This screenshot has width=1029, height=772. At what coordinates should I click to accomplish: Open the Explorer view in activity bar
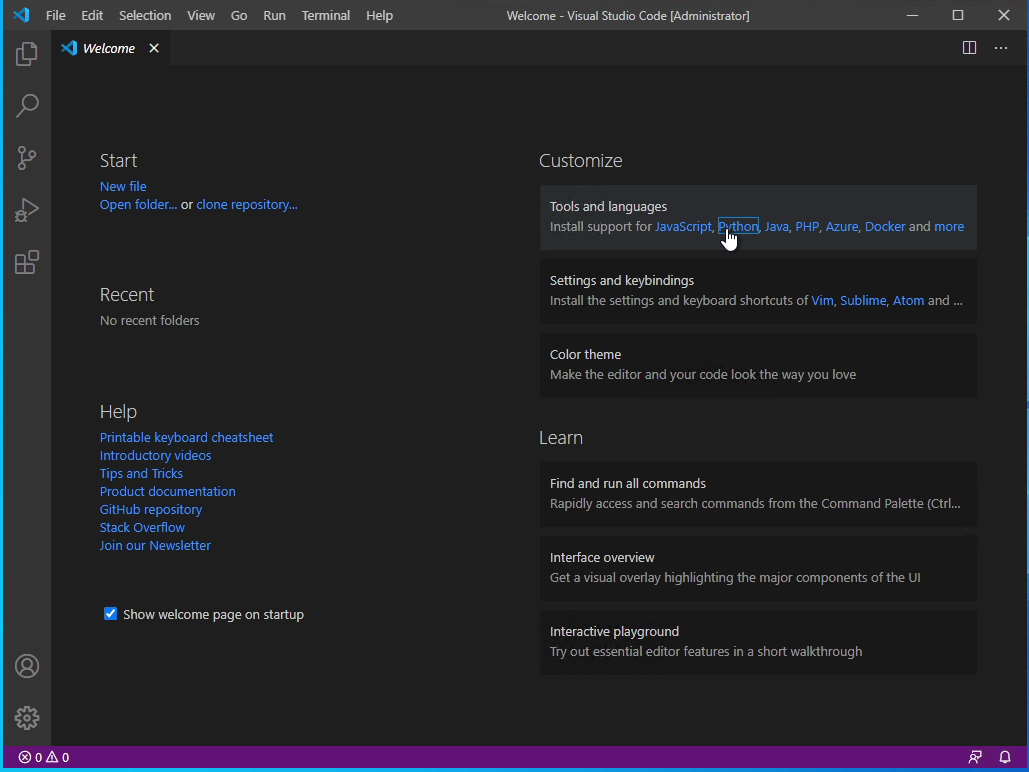coord(27,54)
